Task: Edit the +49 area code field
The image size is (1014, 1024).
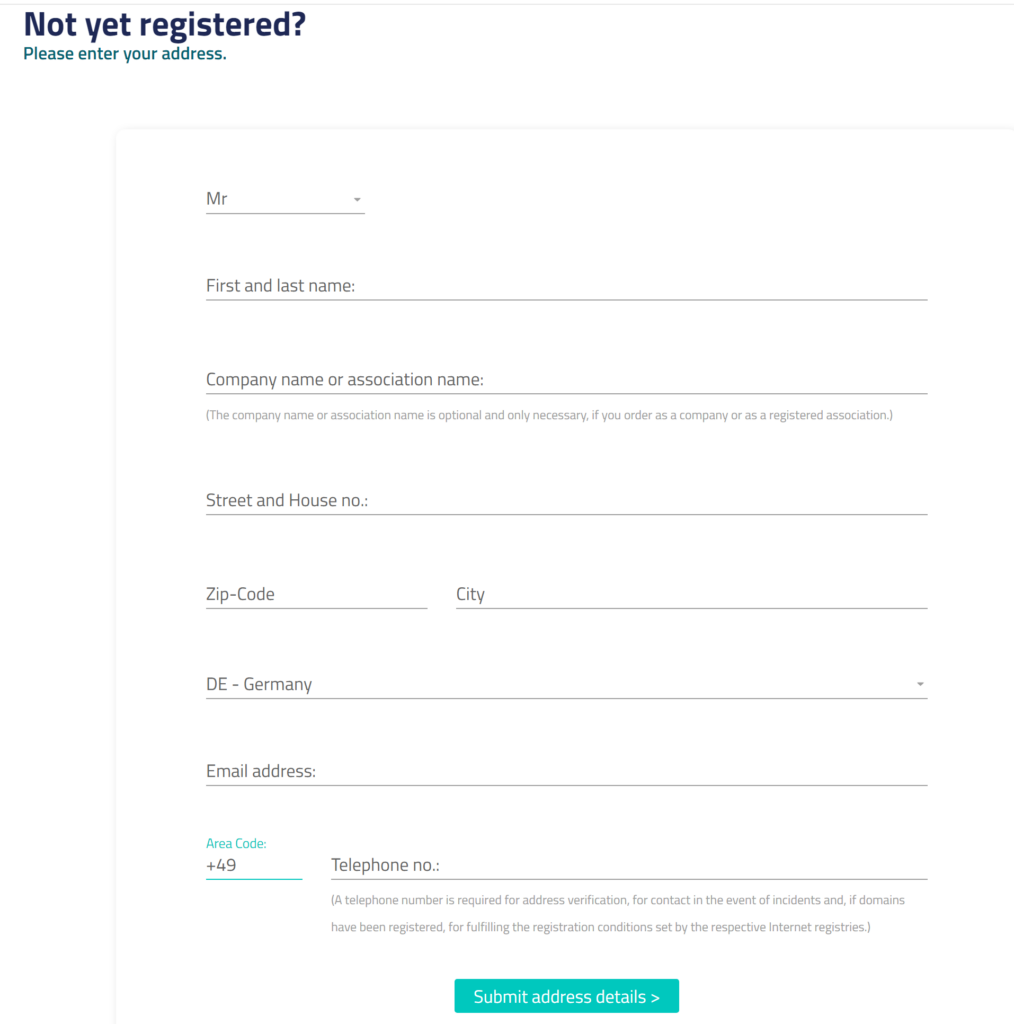Action: 253,866
